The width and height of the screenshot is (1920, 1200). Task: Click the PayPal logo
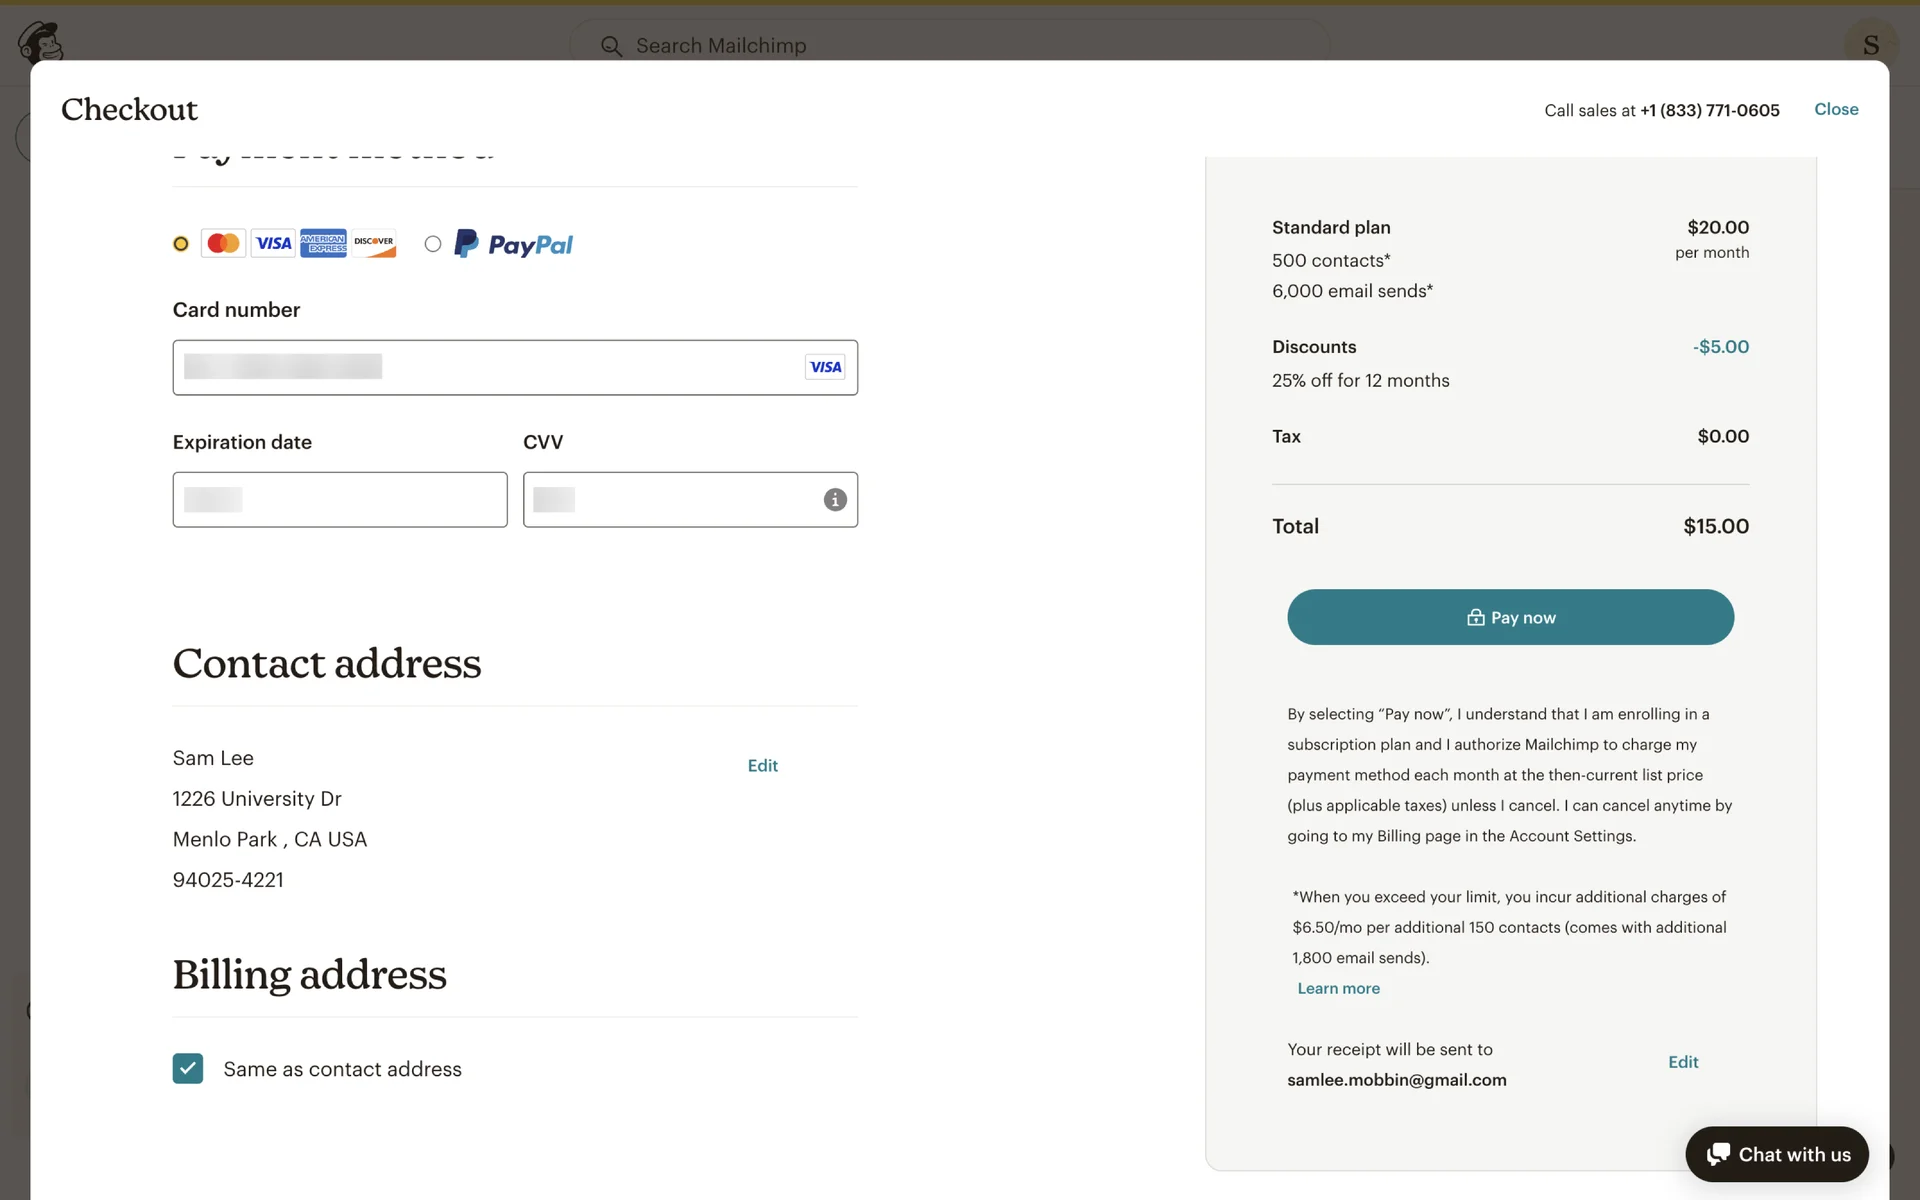(x=514, y=244)
